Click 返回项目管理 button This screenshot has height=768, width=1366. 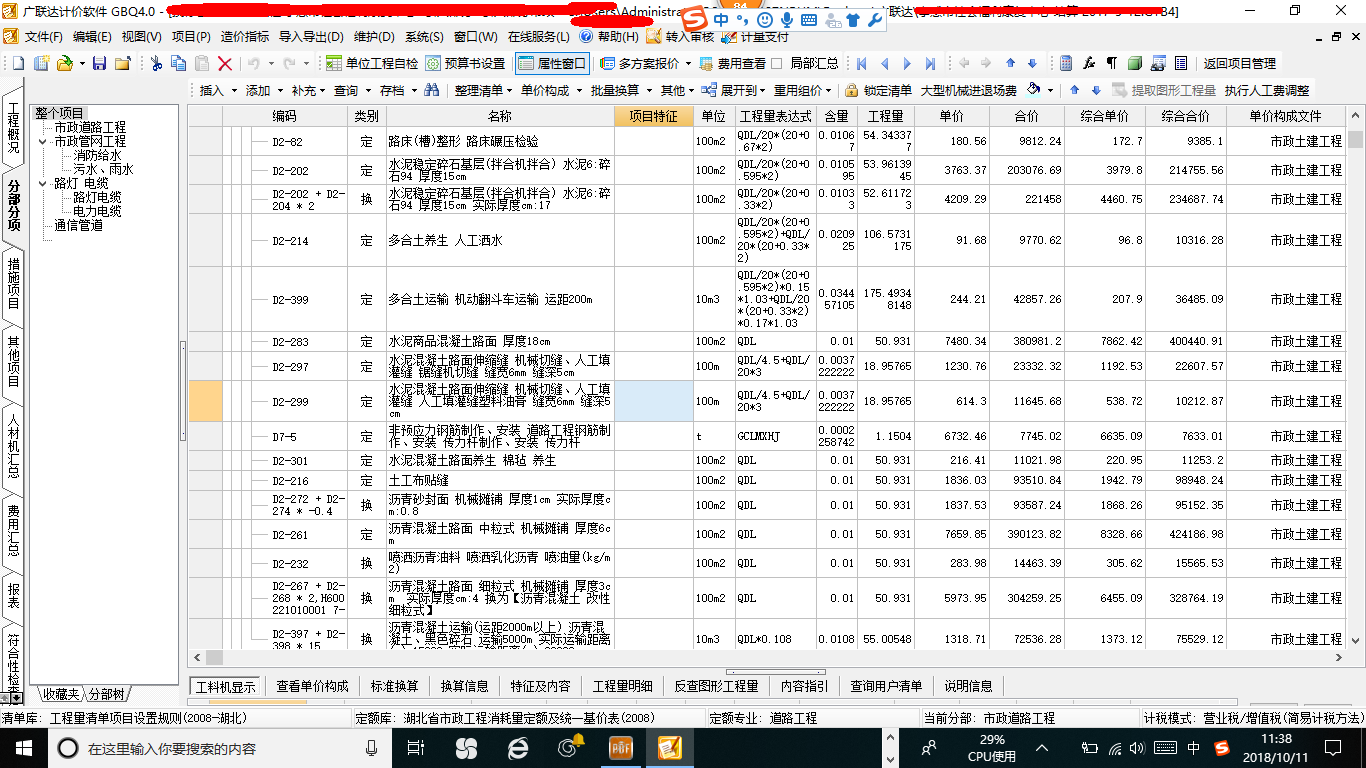pos(1239,63)
